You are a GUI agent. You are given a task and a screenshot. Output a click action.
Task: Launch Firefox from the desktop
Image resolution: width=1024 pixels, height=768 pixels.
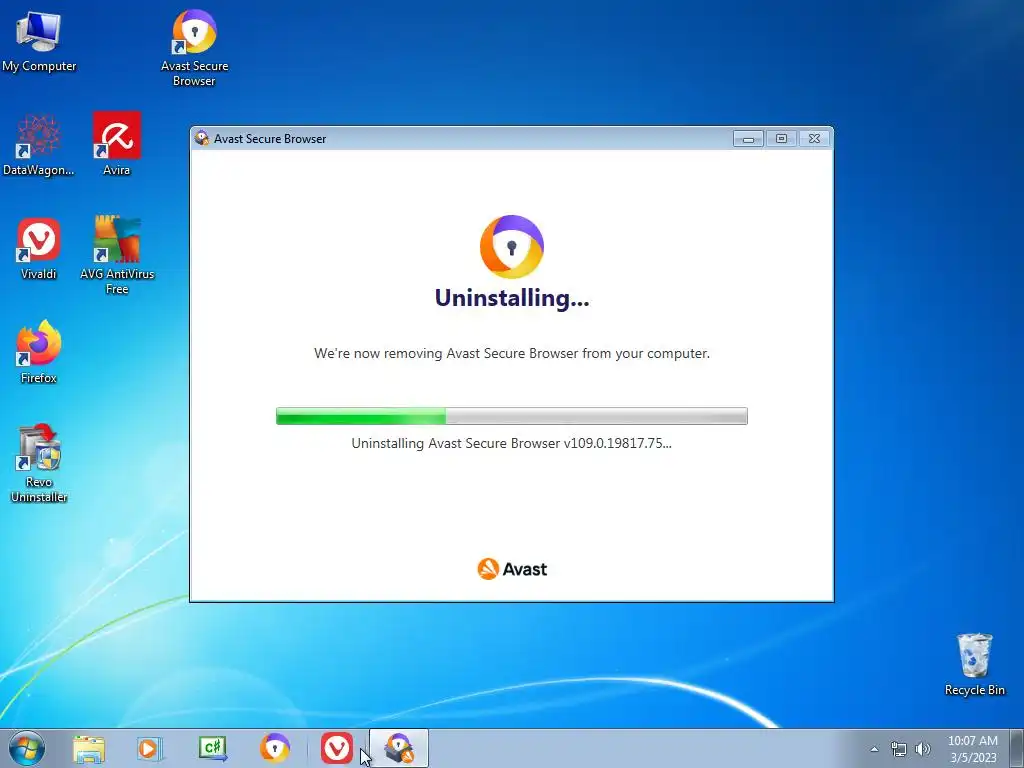click(x=39, y=352)
